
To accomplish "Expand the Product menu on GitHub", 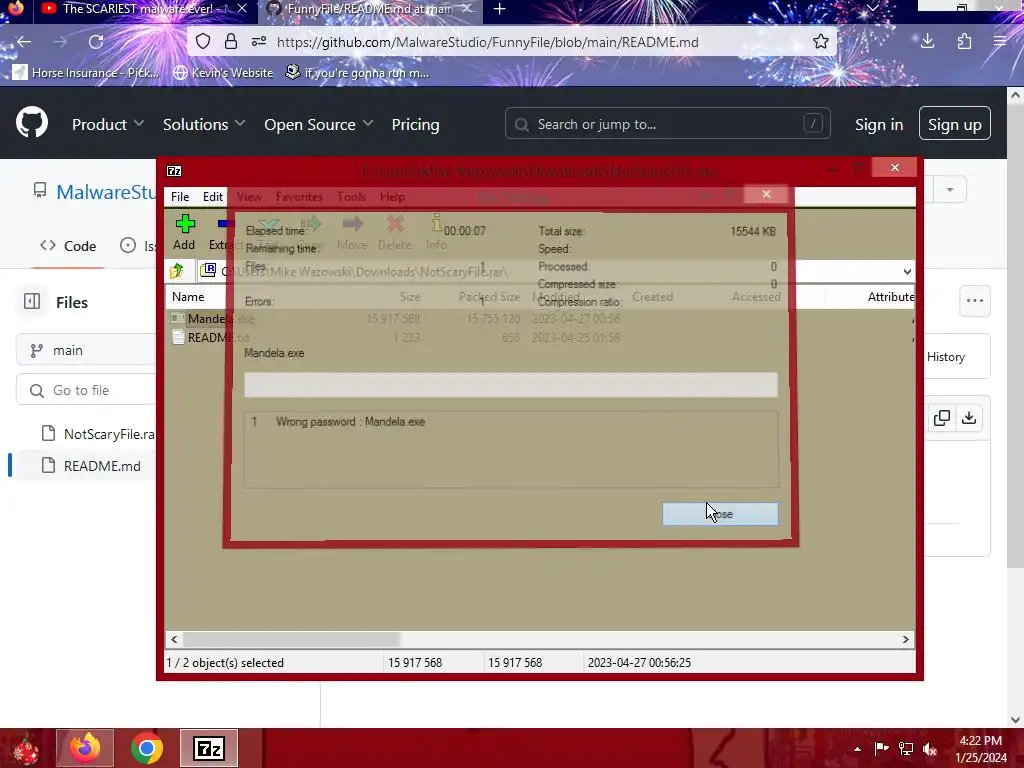I will pyautogui.click(x=108, y=124).
